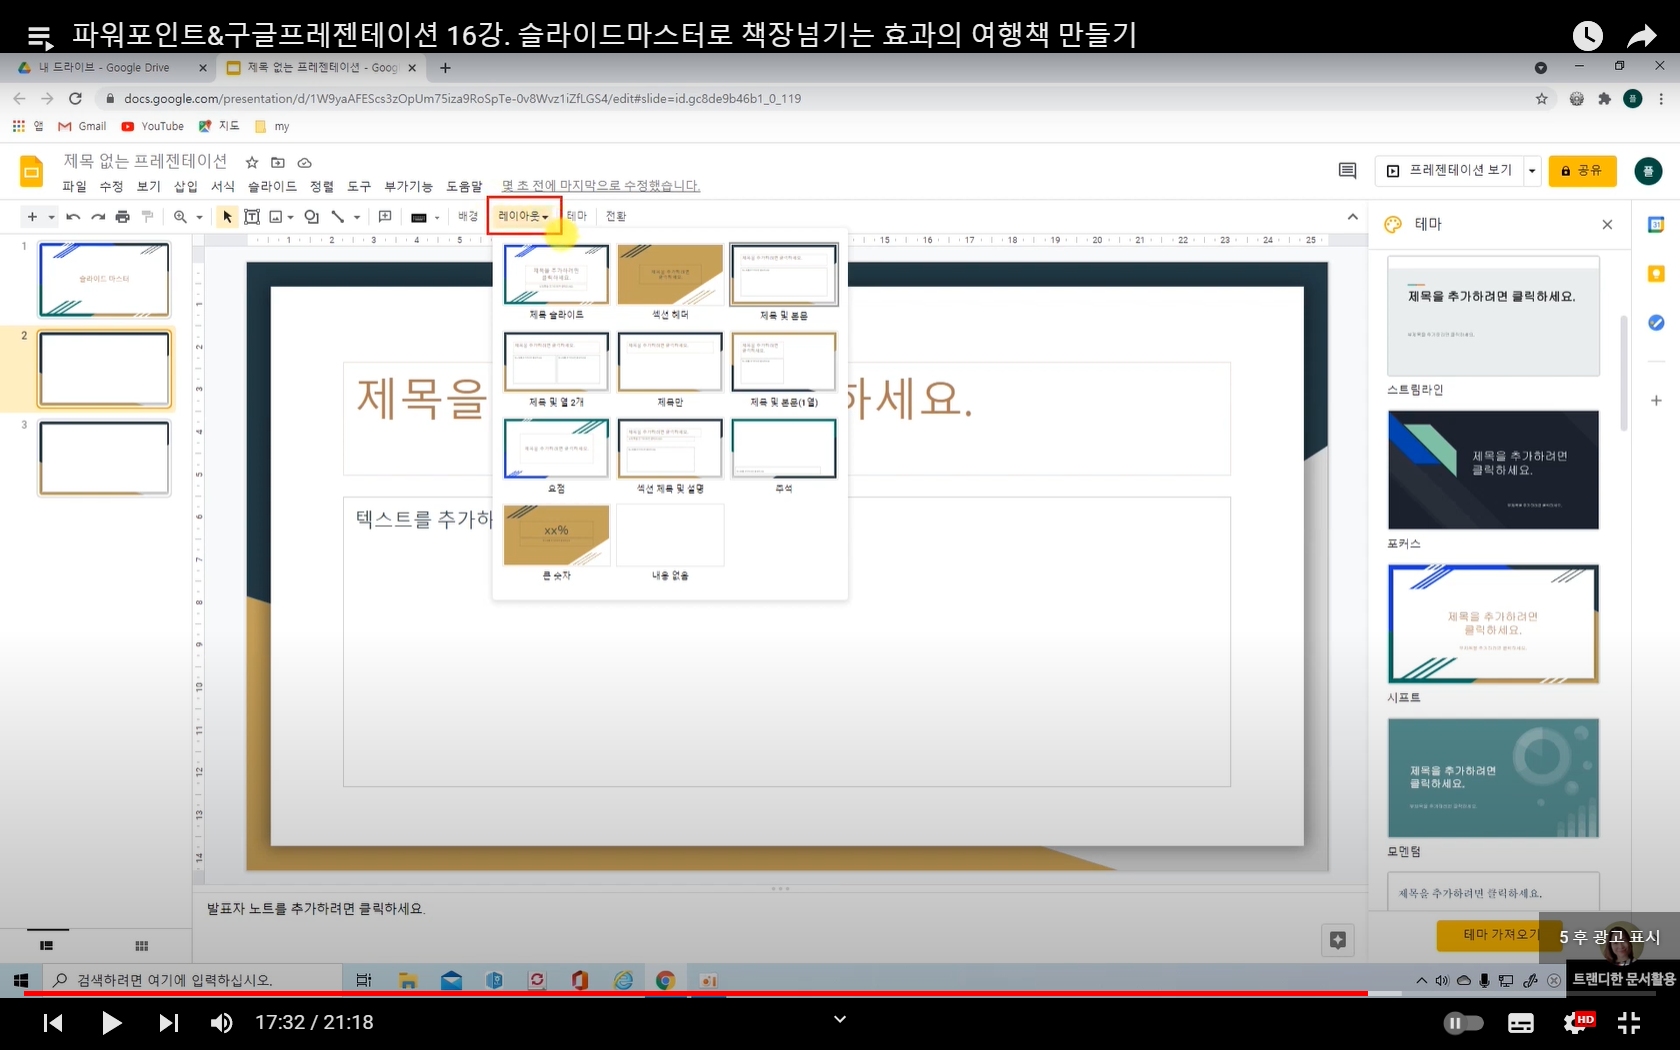Click the print icon in toolbar
Screen dimensions: 1680x1050
(123, 217)
